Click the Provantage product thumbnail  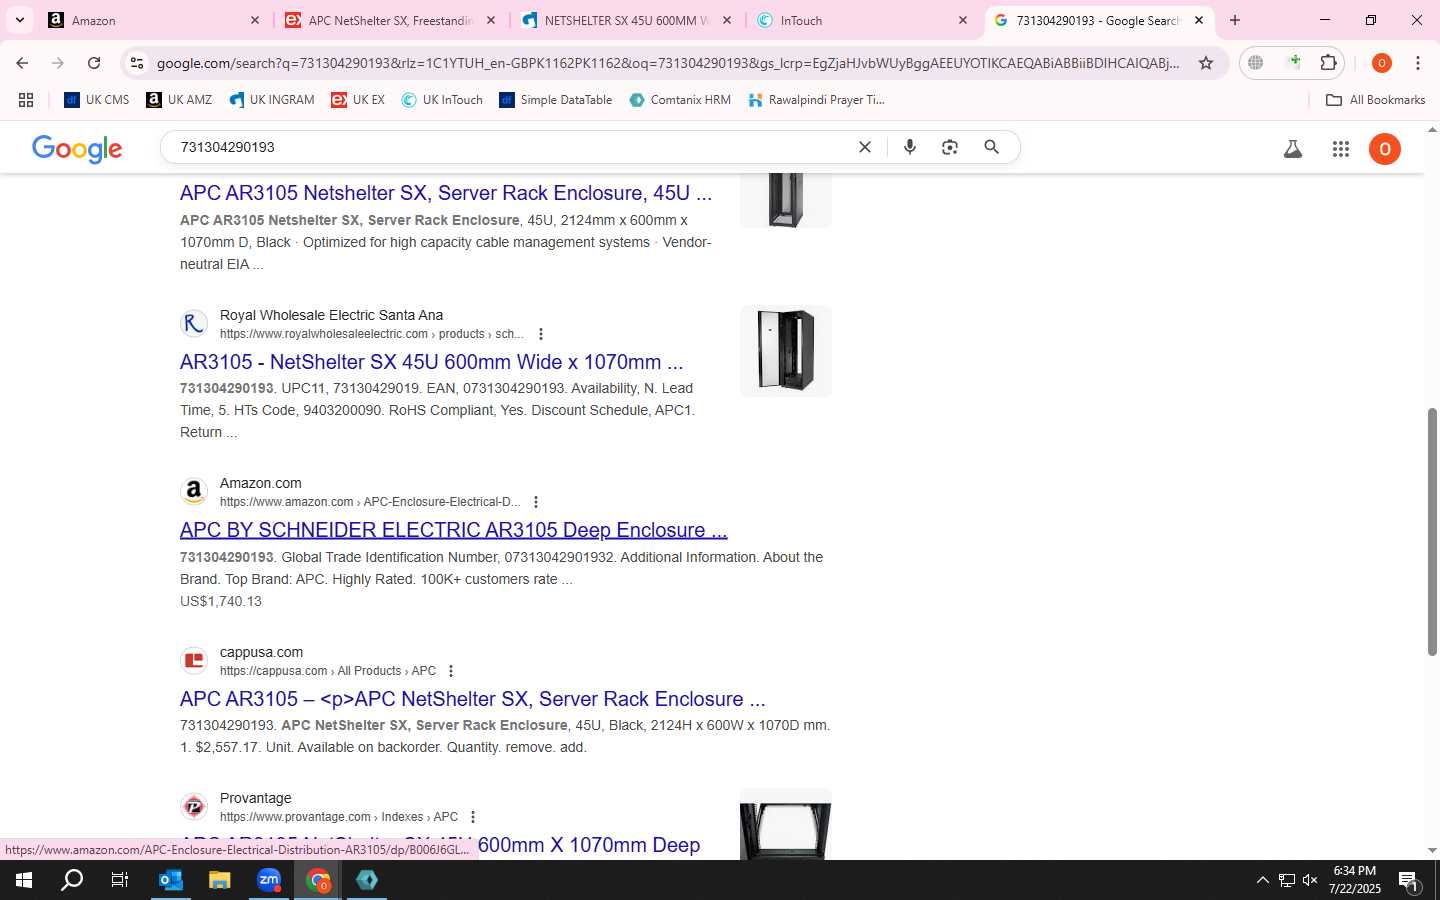click(x=786, y=825)
